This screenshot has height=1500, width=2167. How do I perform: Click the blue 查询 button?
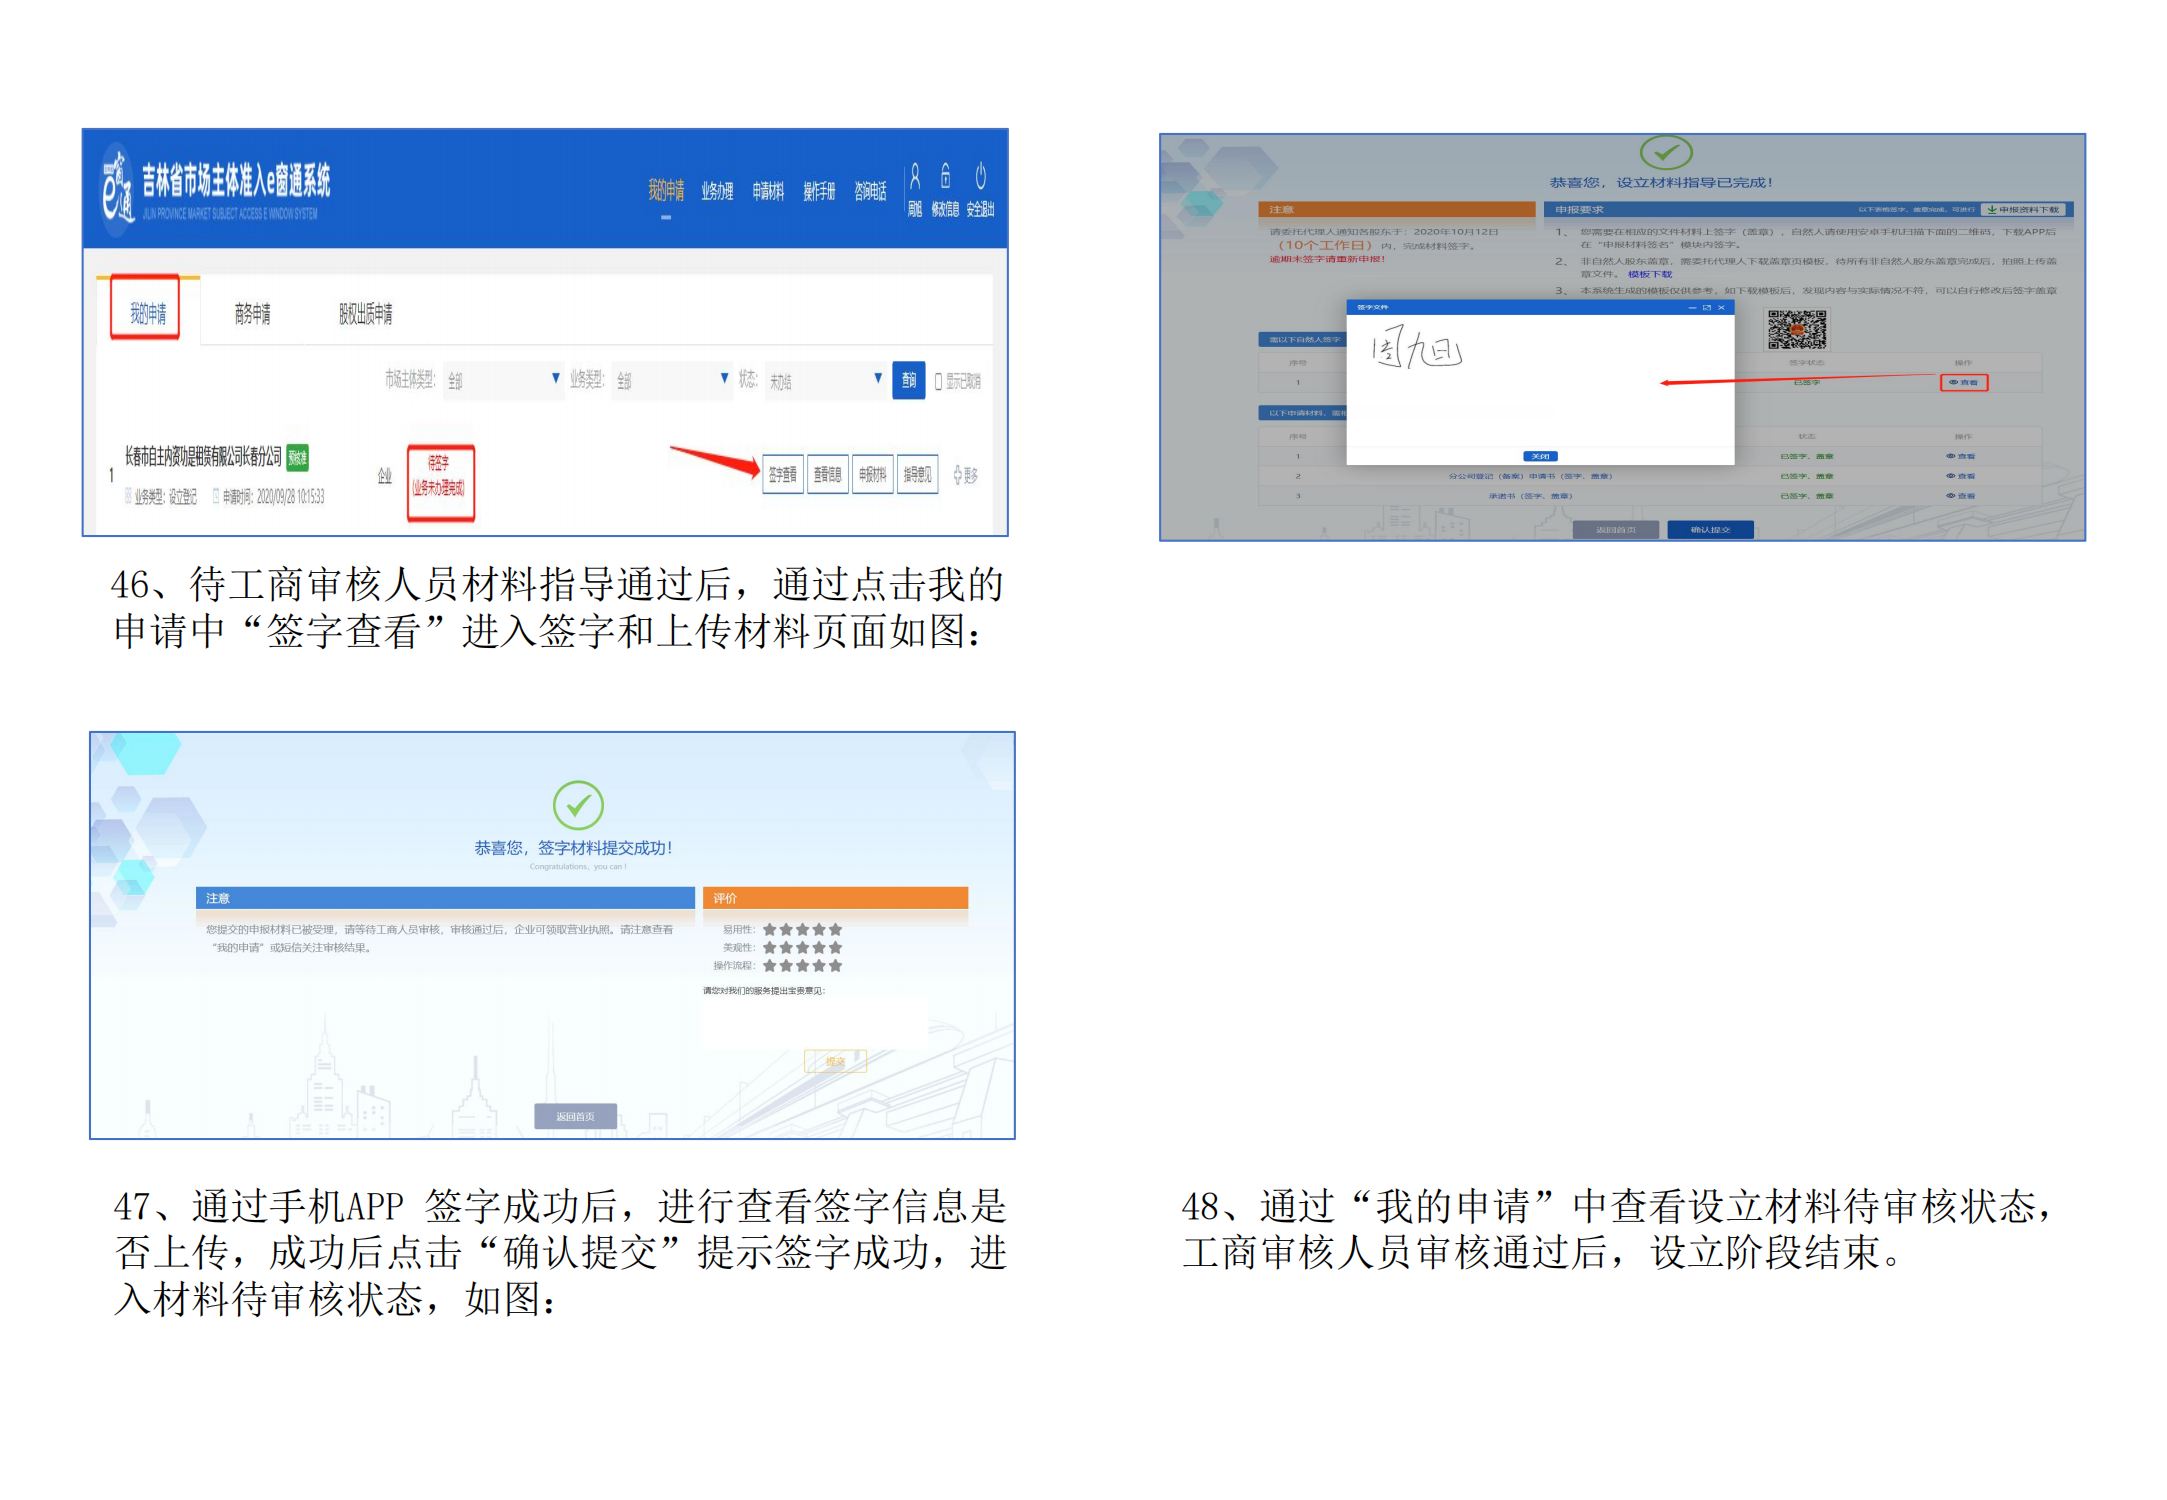pos(908,380)
